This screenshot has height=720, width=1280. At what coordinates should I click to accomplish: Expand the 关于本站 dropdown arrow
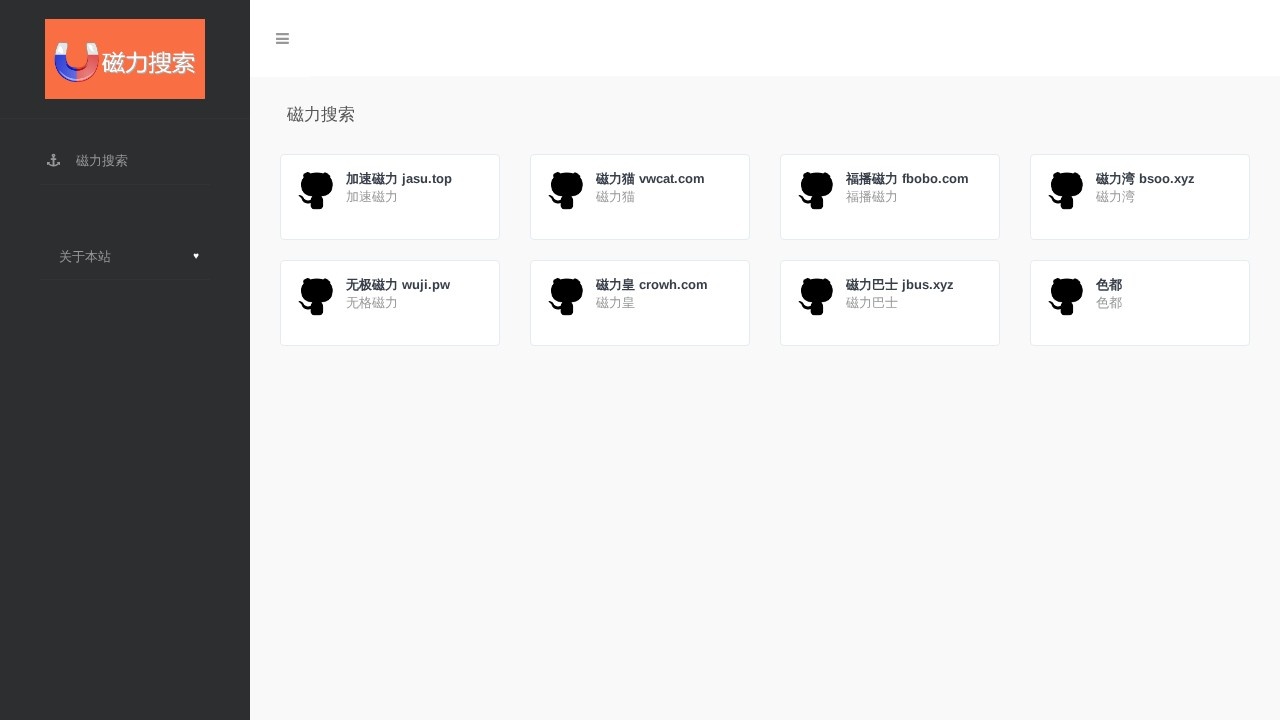[196, 256]
